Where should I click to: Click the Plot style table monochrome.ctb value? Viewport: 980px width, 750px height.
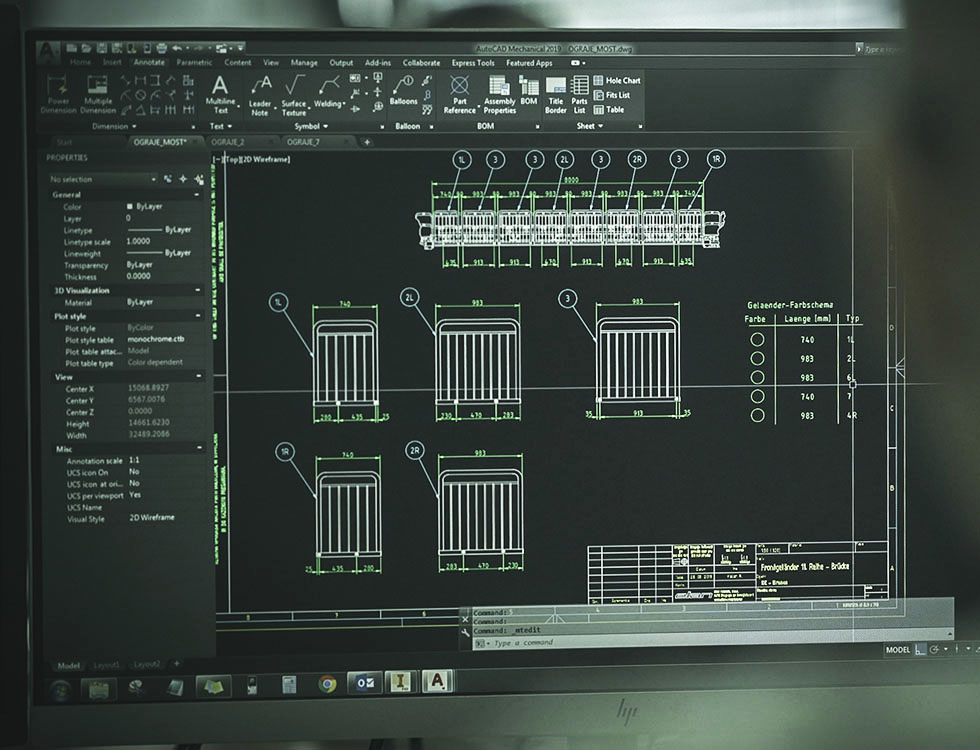[156, 339]
